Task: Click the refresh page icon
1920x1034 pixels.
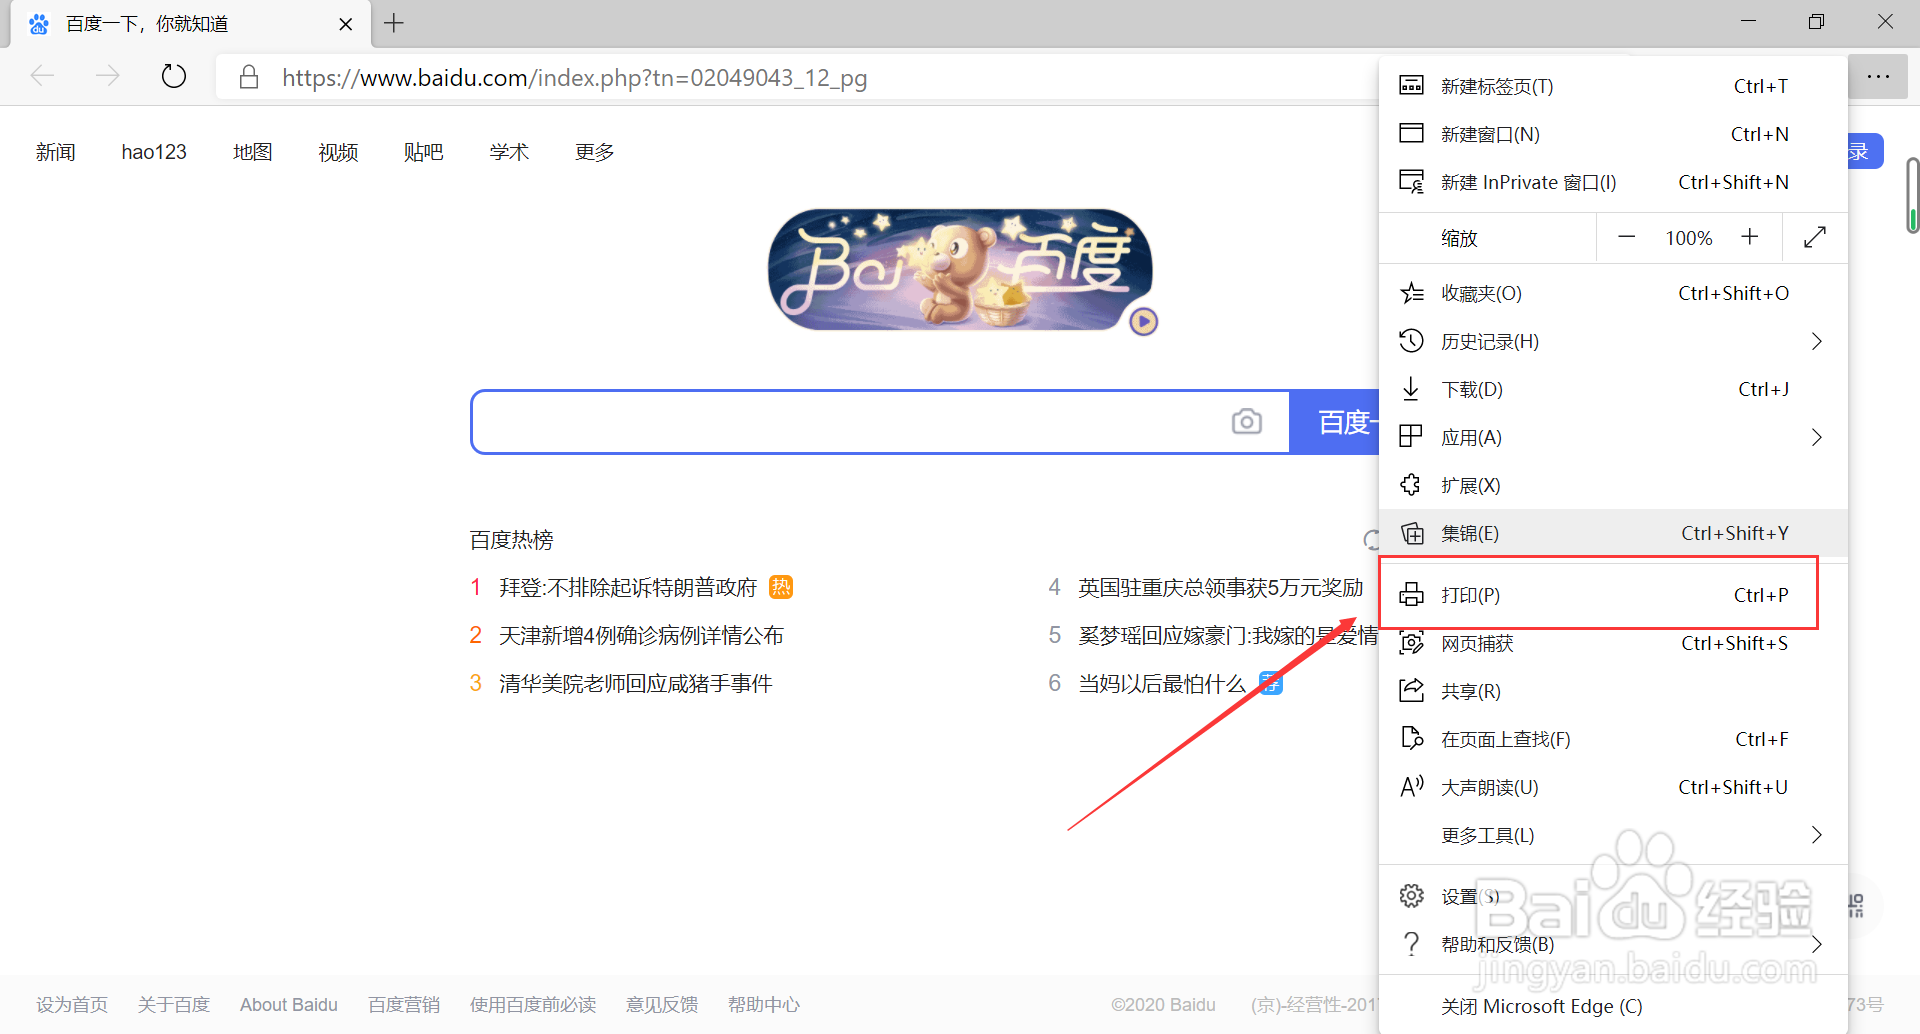Action: pos(173,76)
